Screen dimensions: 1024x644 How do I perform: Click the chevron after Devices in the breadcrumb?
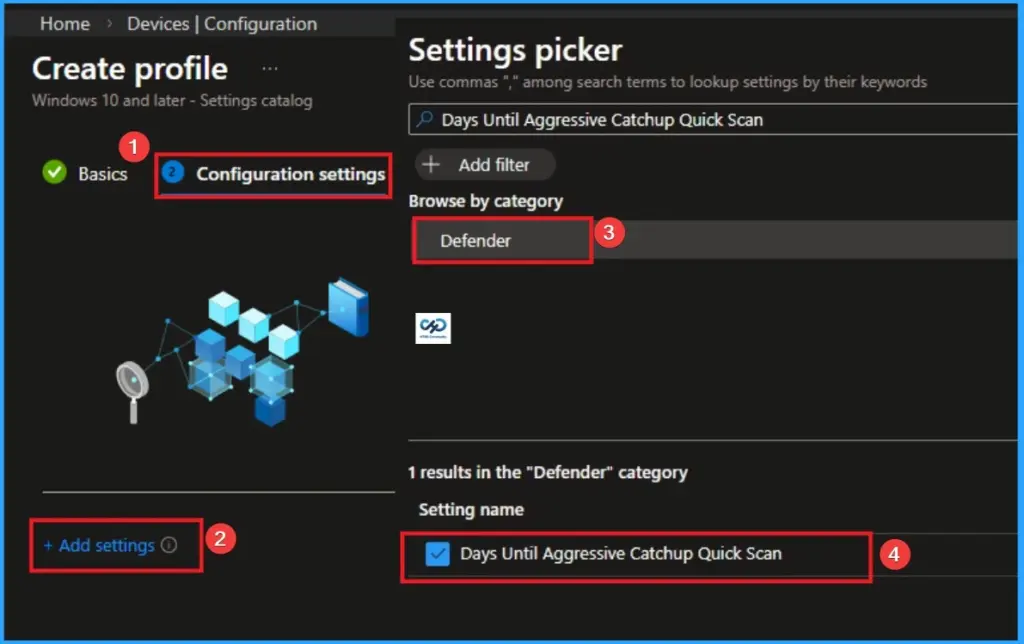tap(198, 24)
